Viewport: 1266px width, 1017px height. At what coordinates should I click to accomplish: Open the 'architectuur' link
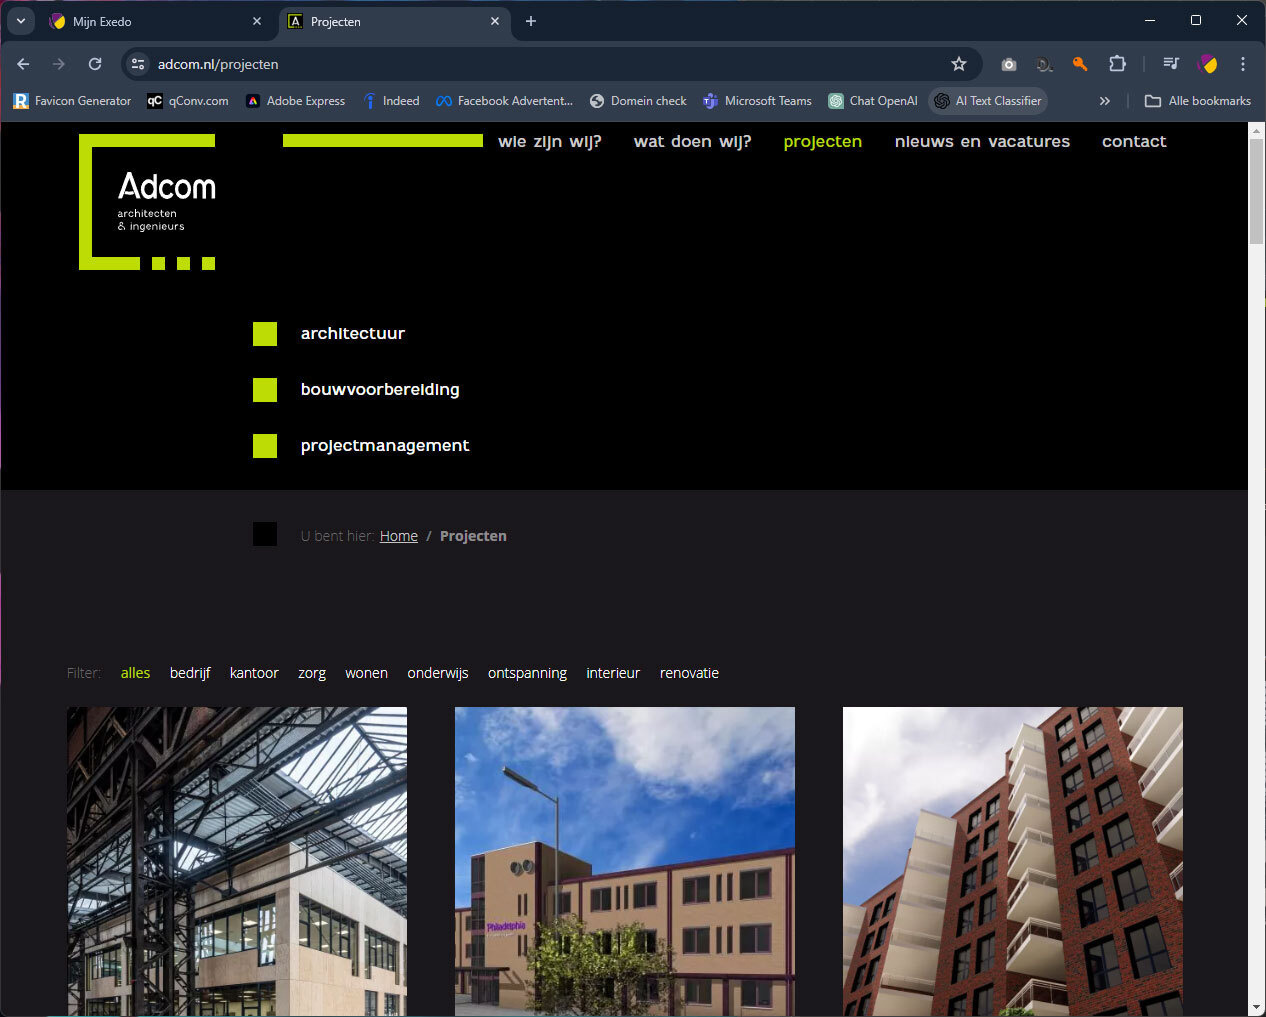tap(352, 334)
